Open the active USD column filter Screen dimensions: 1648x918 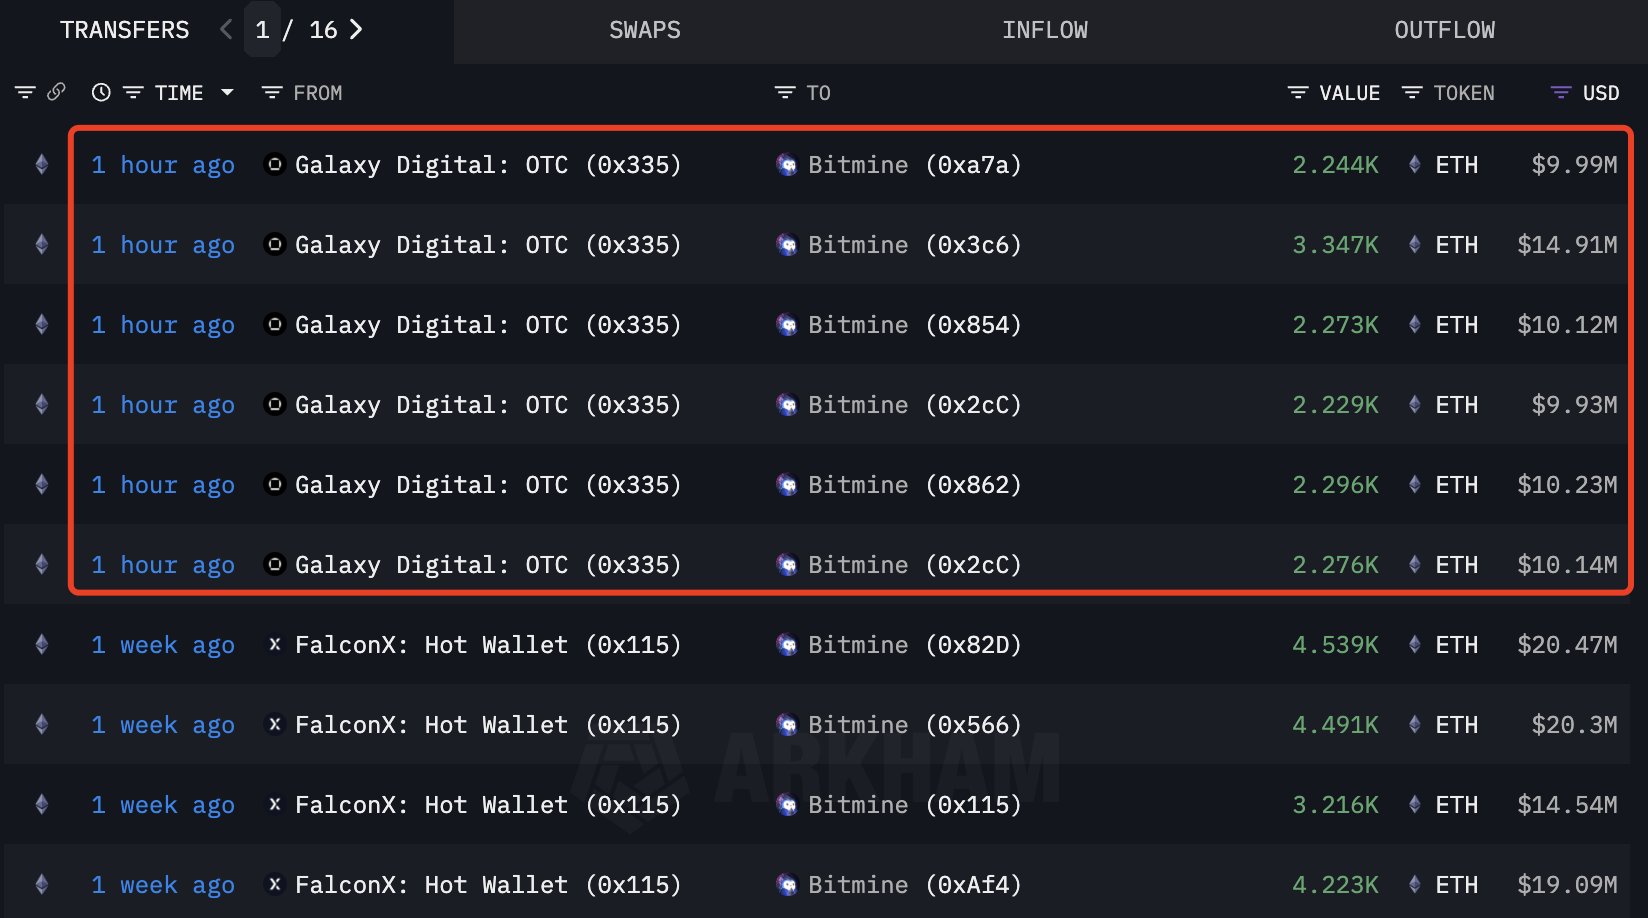click(x=1561, y=93)
